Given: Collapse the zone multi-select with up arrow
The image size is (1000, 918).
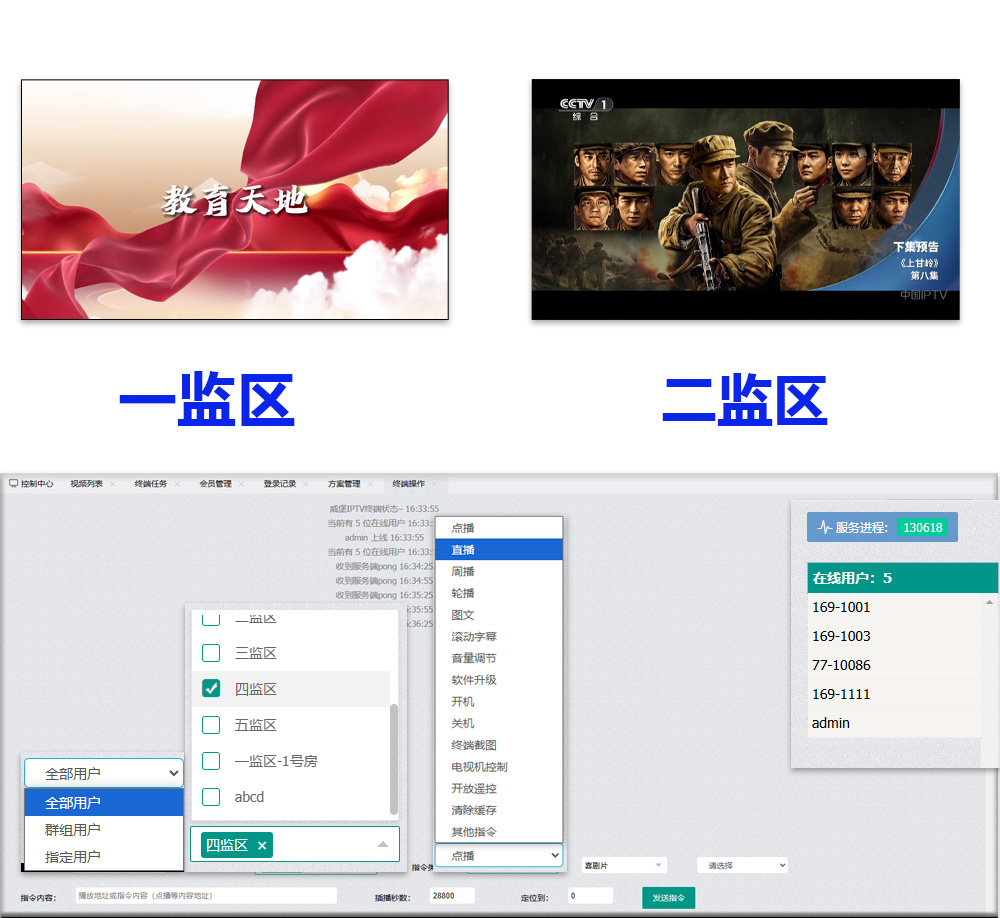Looking at the screenshot, I should 382,845.
